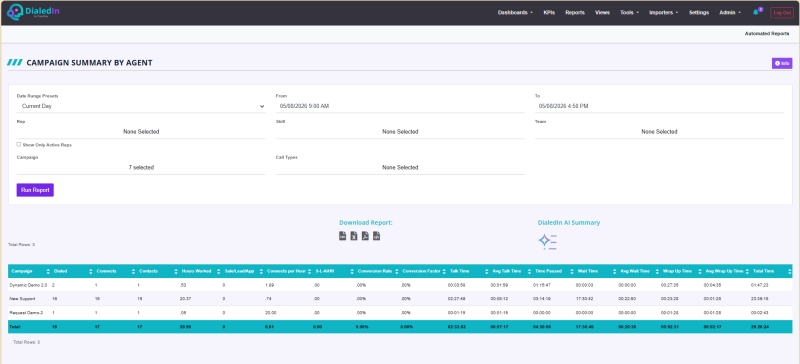Expand the Admin menu
Screen dimensions: 800x364
tap(730, 13)
